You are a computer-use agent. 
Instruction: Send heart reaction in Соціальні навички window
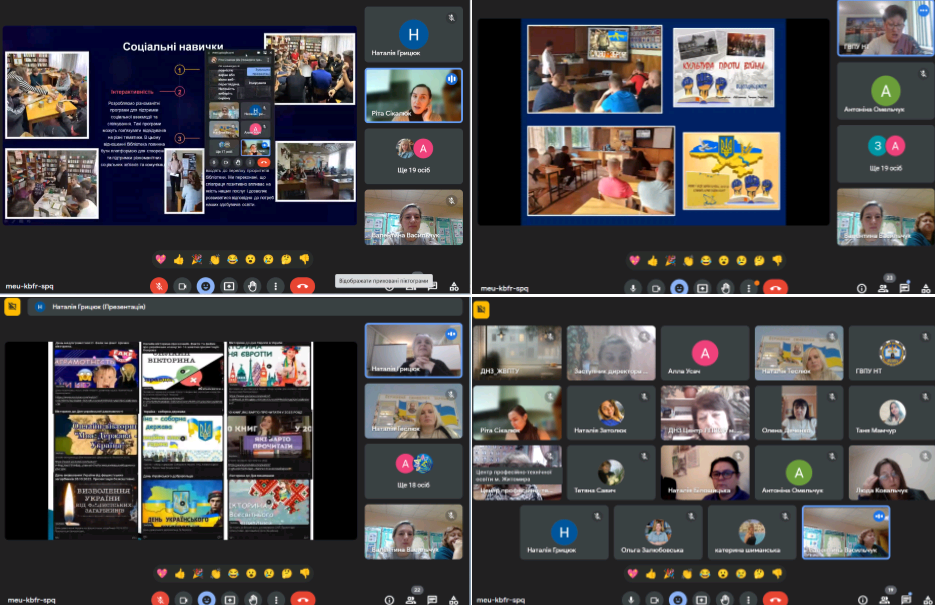[160, 259]
